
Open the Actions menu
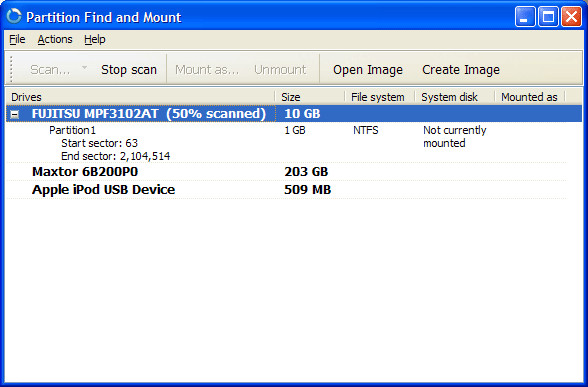(55, 39)
